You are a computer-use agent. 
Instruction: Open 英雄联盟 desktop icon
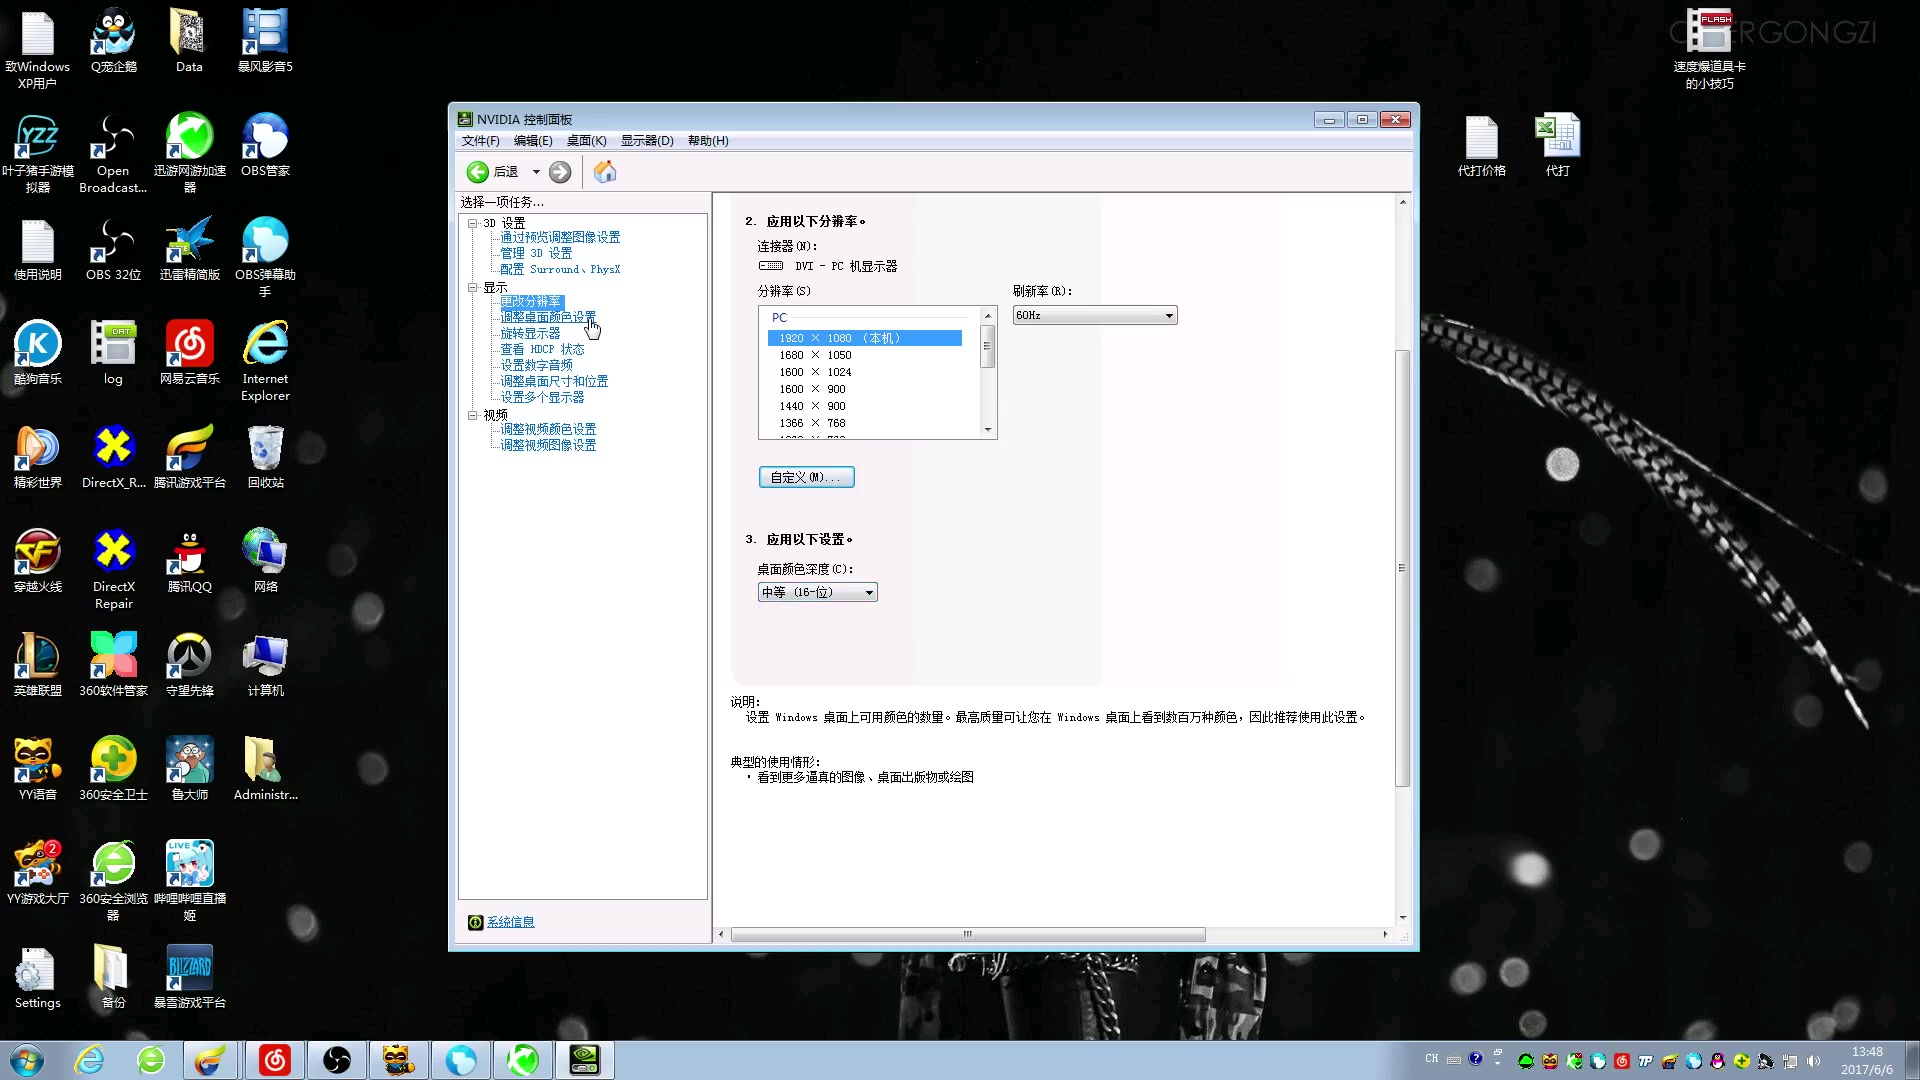click(x=38, y=665)
